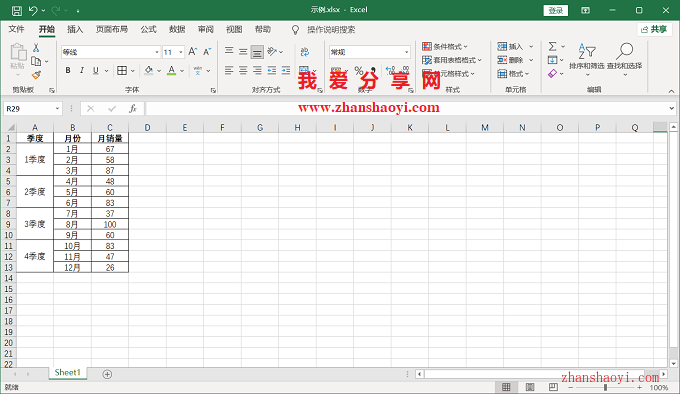680x394 pixels.
Task: Click the 登录 sign-in button
Action: [556, 10]
